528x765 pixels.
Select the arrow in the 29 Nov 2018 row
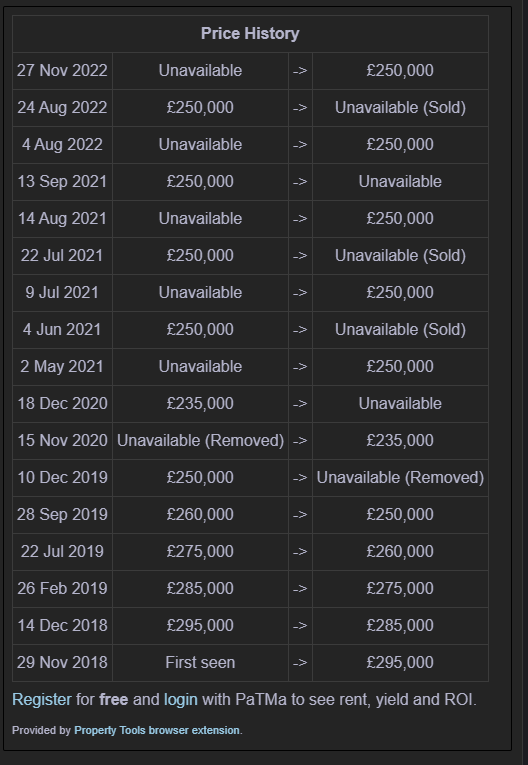300,663
